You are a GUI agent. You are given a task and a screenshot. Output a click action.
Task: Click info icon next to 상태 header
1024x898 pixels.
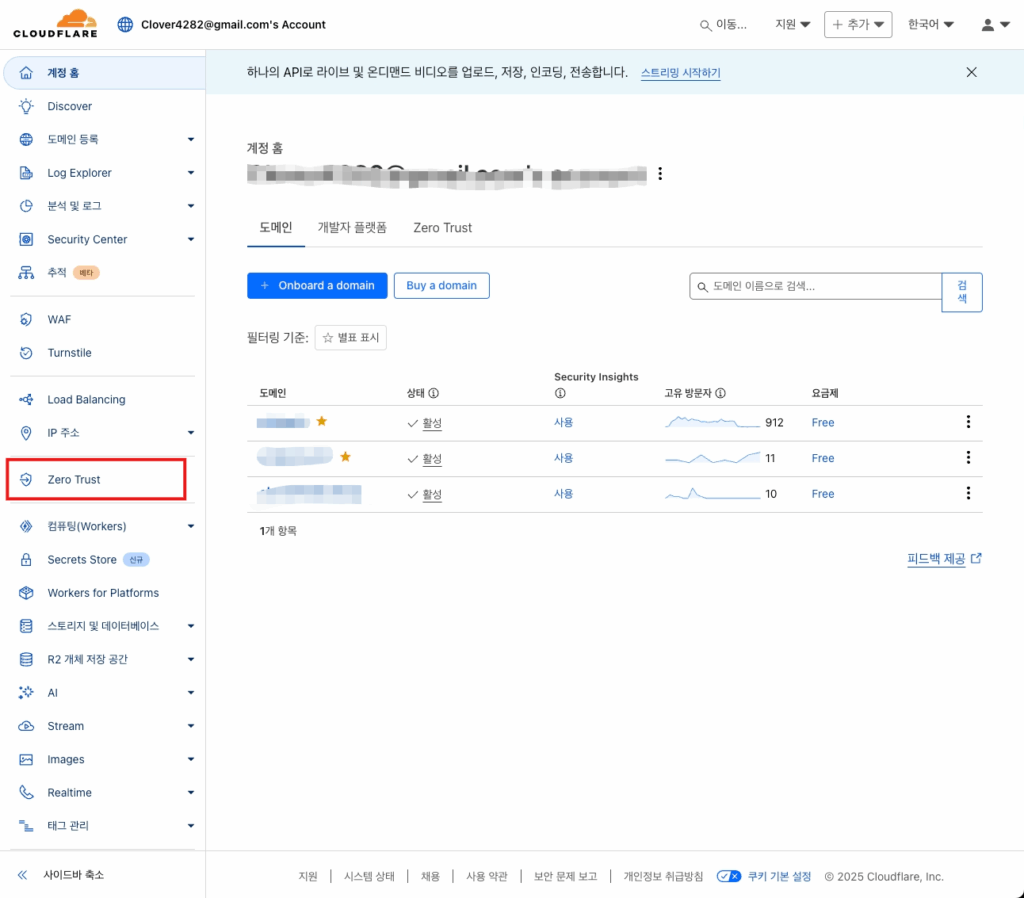click(x=434, y=393)
